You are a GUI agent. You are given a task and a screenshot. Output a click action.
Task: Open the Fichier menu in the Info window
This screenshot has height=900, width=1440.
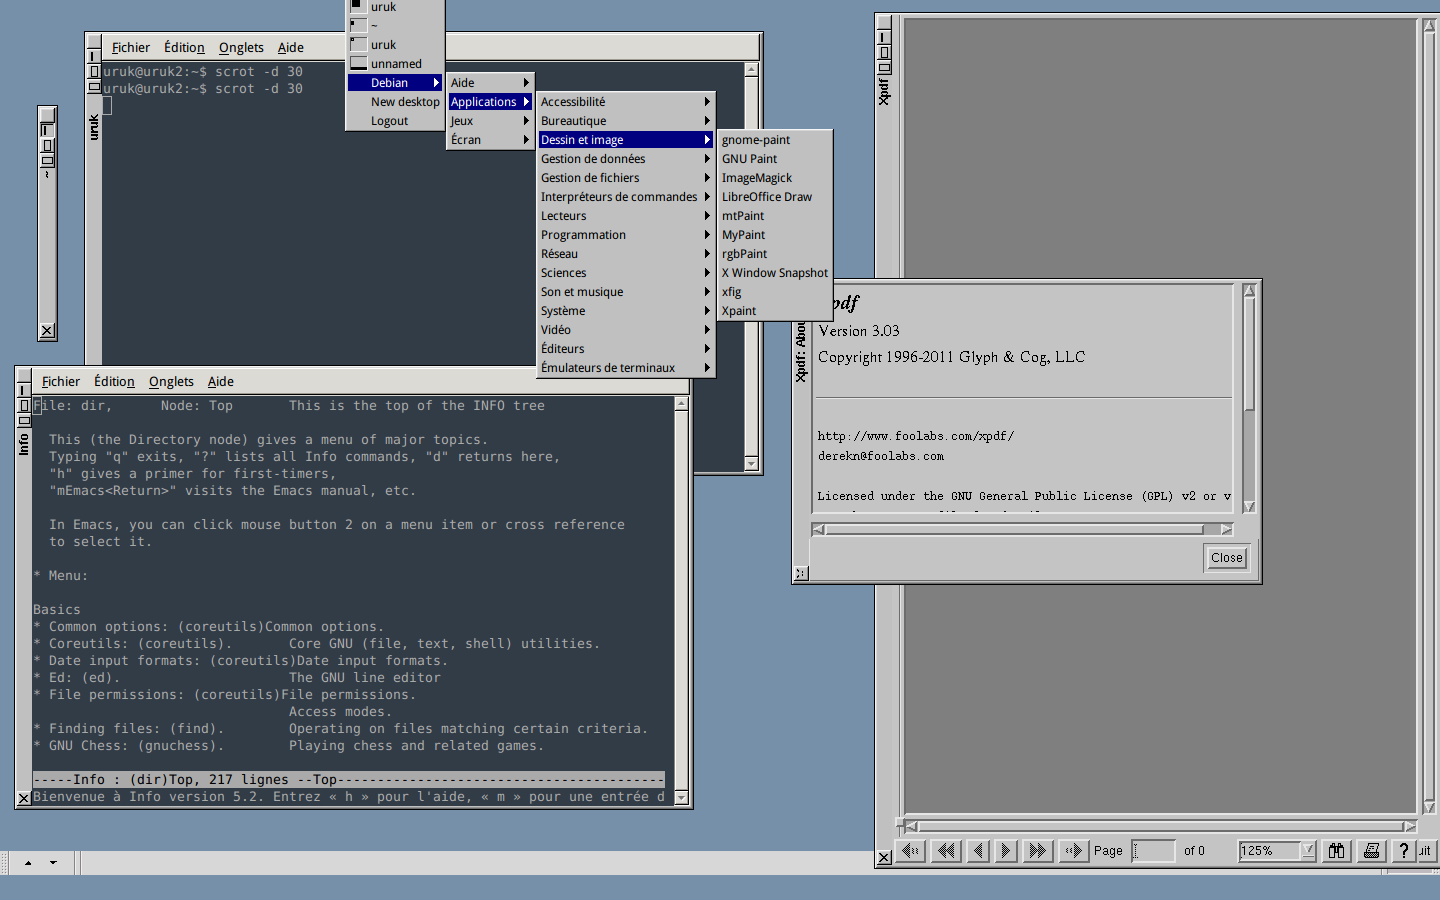click(x=60, y=381)
